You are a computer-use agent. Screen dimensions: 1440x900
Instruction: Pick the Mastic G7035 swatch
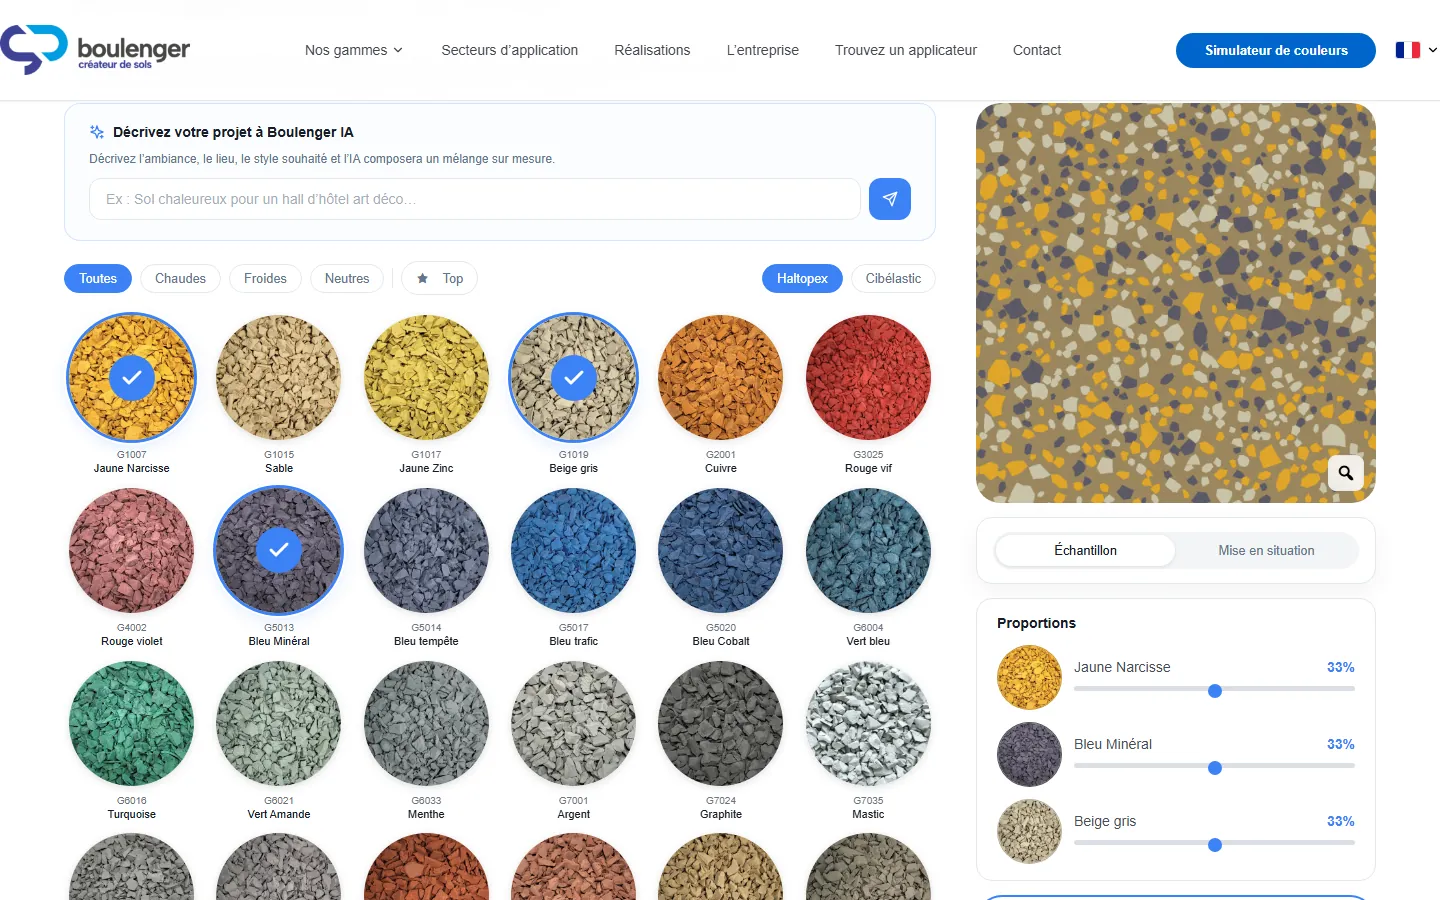(868, 724)
